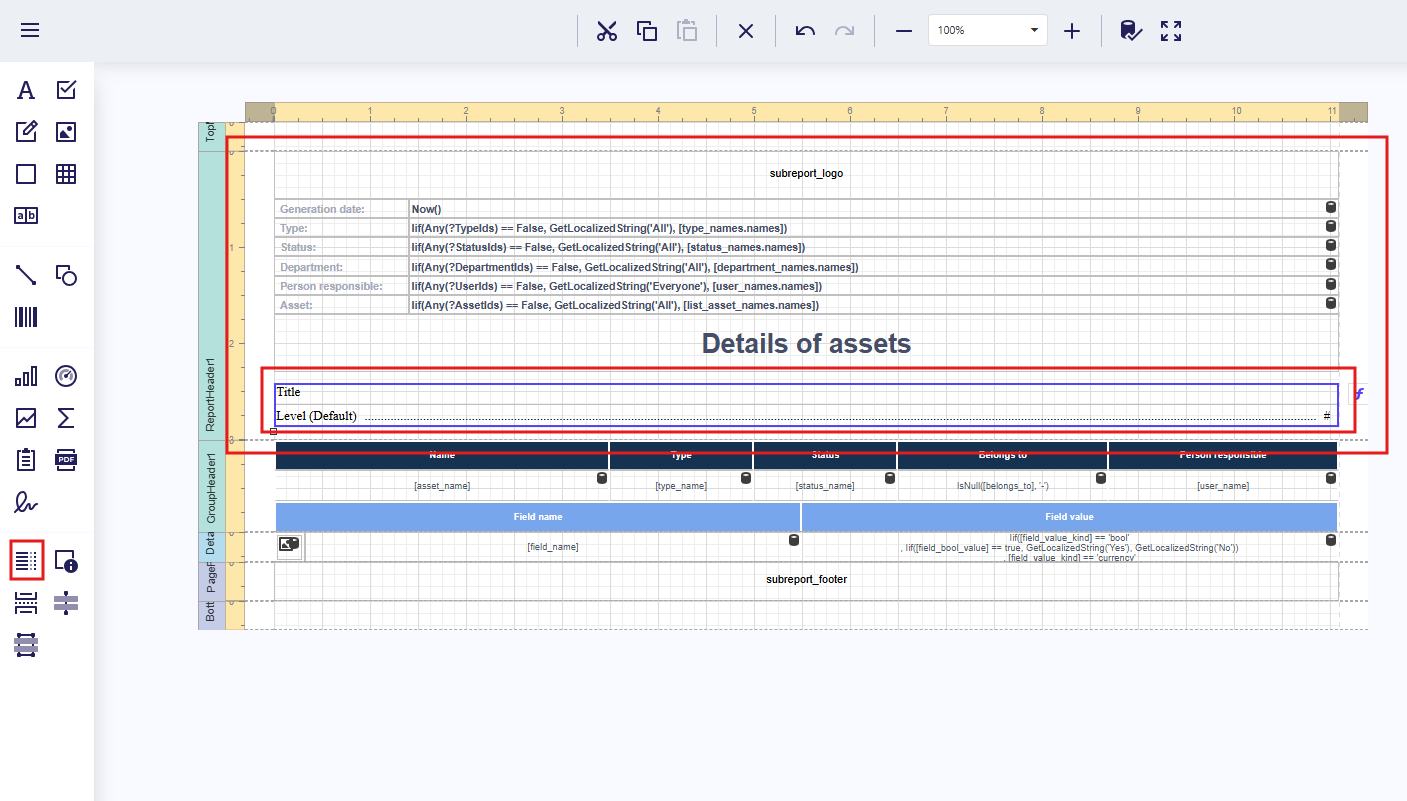1407x801 pixels.
Task: Delete selection with the X icon
Action: pos(746,30)
